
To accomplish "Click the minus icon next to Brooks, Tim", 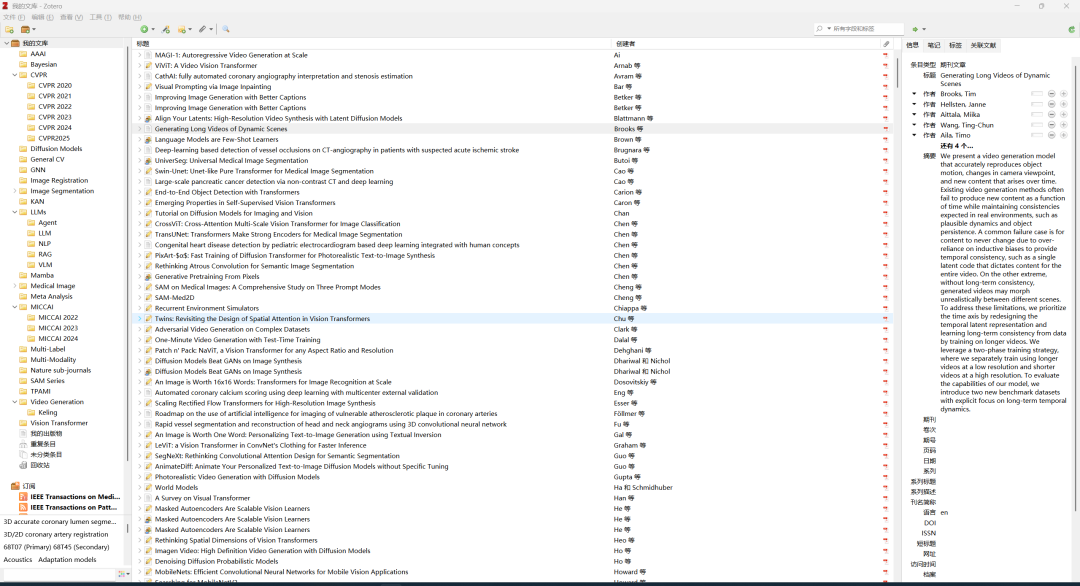I will point(1052,94).
